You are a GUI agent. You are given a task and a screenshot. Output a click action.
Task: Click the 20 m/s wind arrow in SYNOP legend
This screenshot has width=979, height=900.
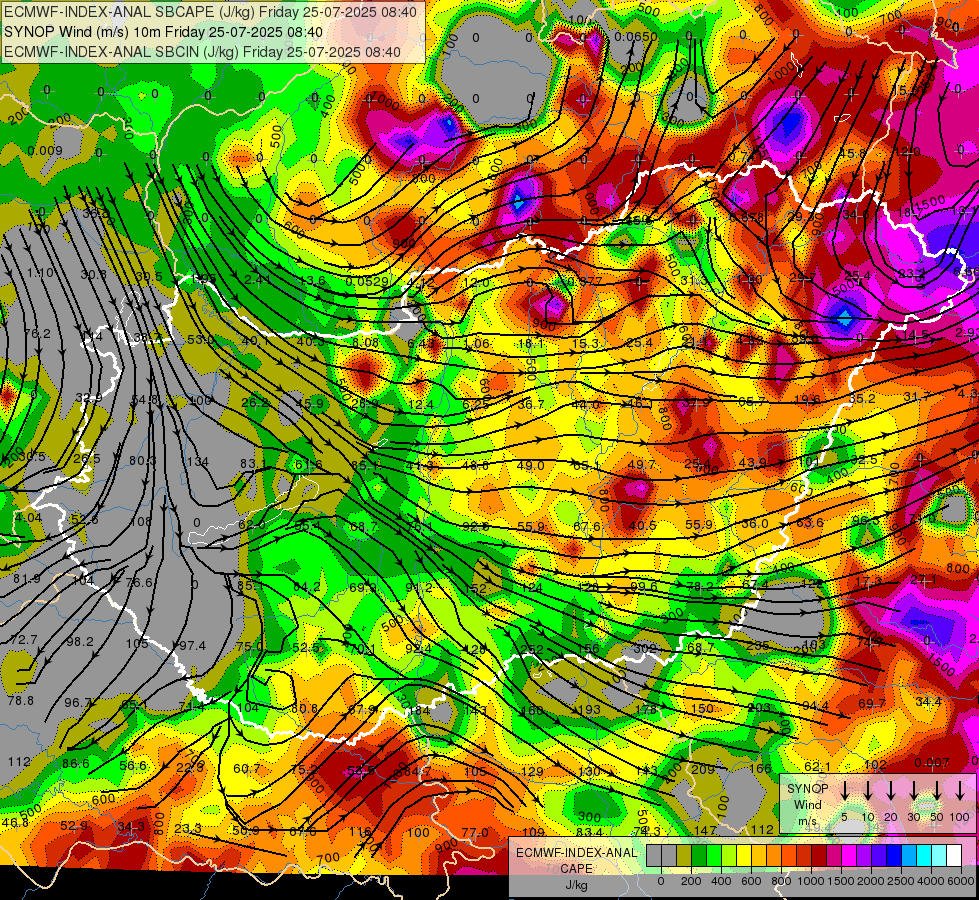pyautogui.click(x=890, y=791)
